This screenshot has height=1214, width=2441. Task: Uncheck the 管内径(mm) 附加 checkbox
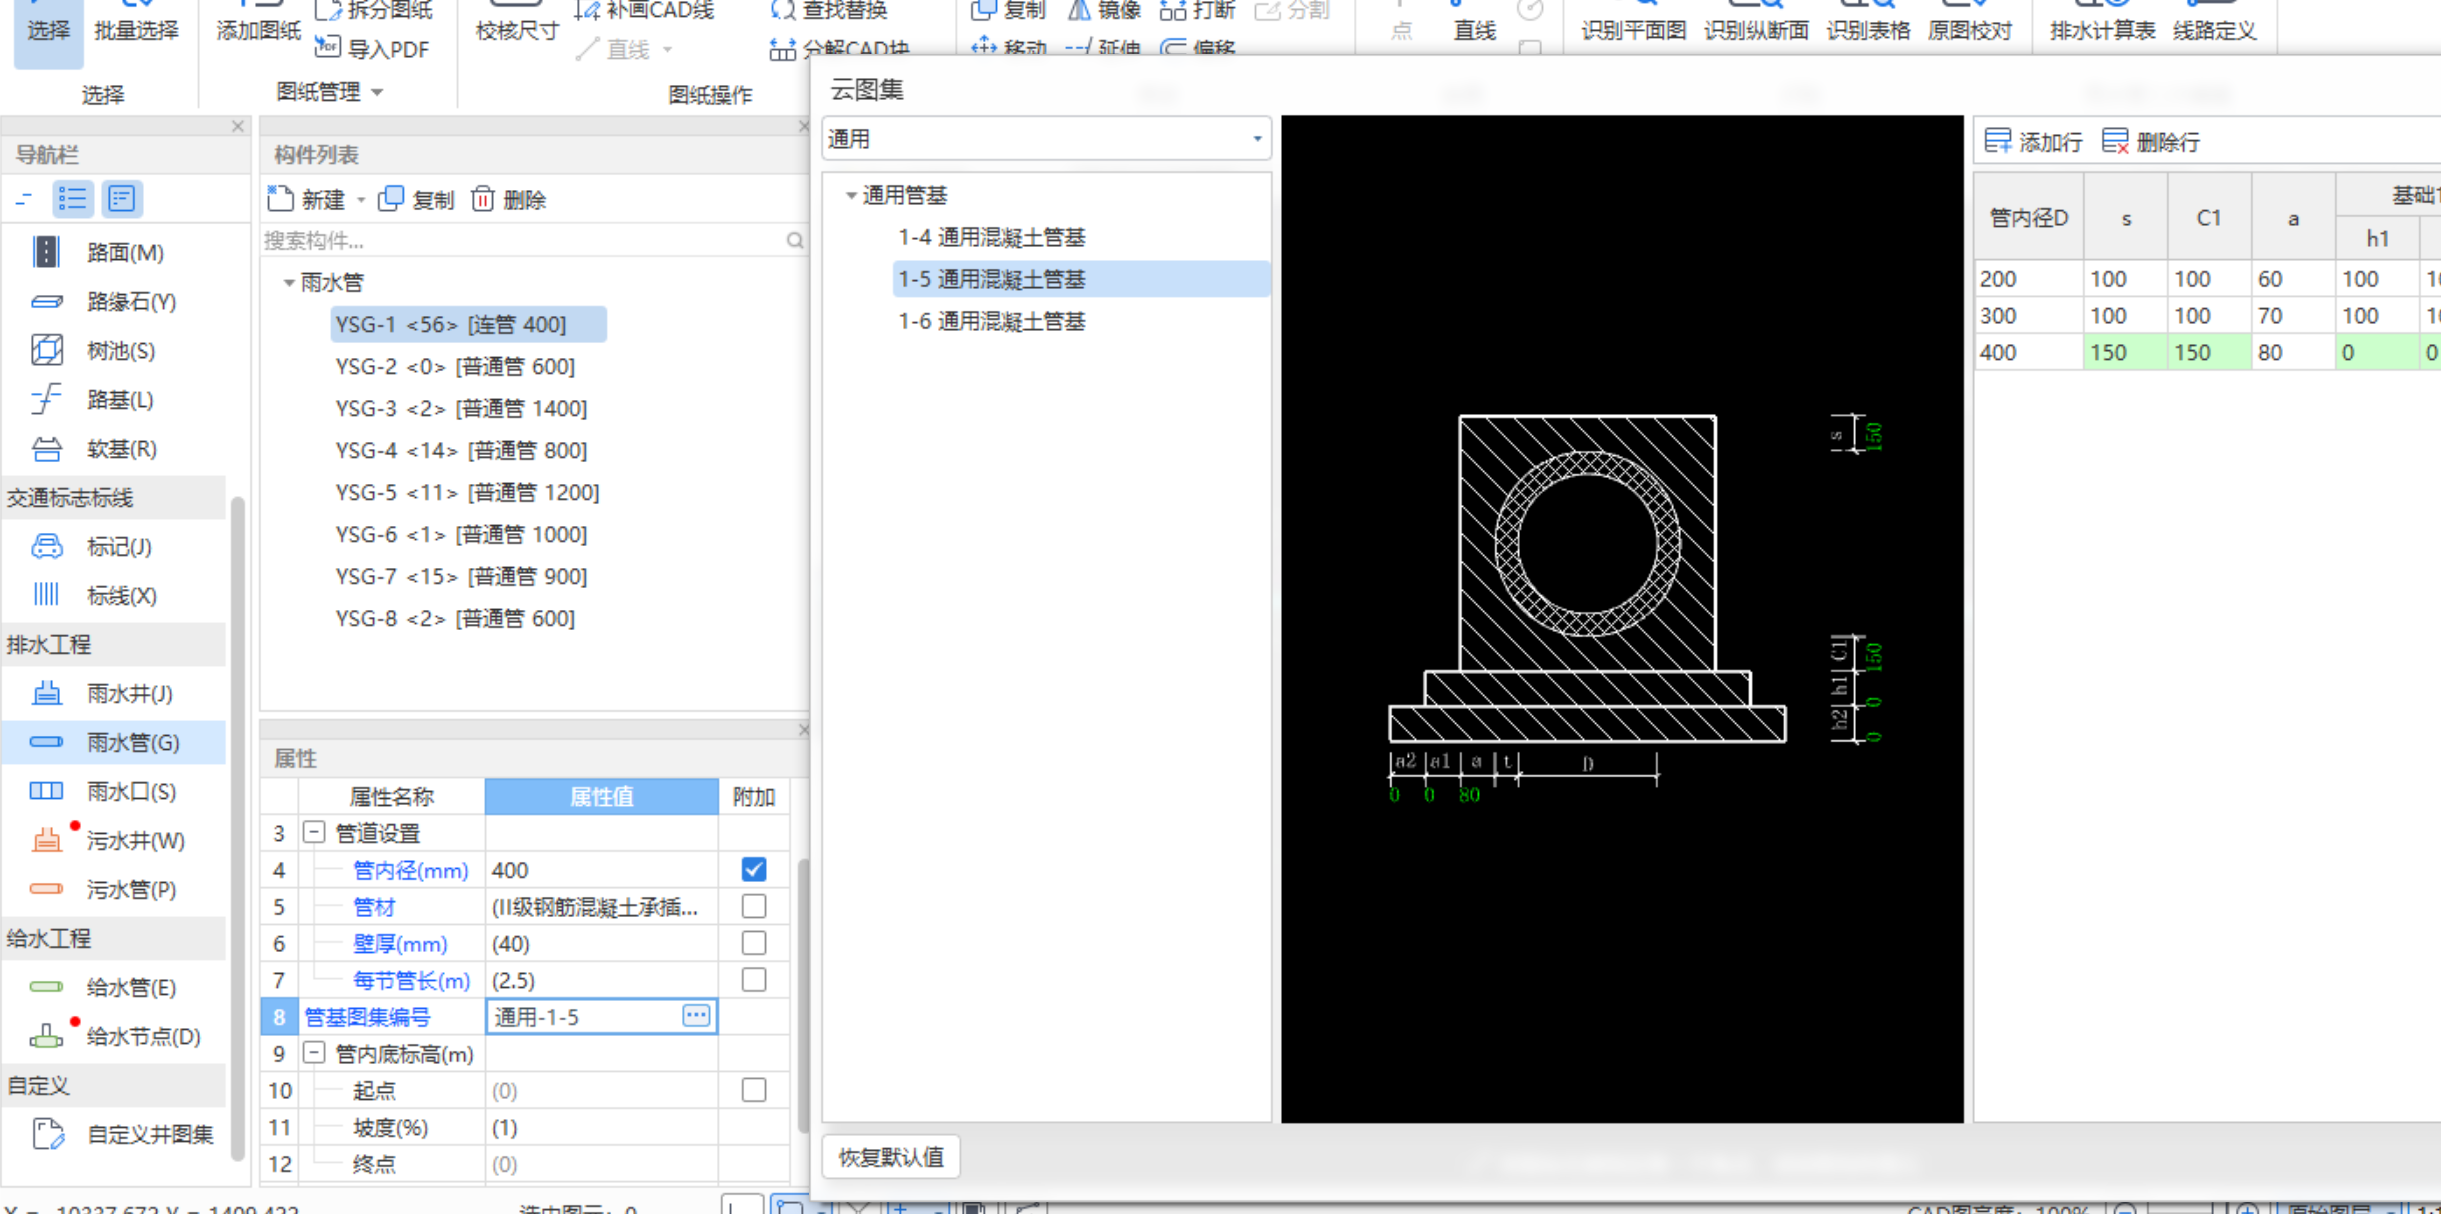pyautogui.click(x=754, y=869)
